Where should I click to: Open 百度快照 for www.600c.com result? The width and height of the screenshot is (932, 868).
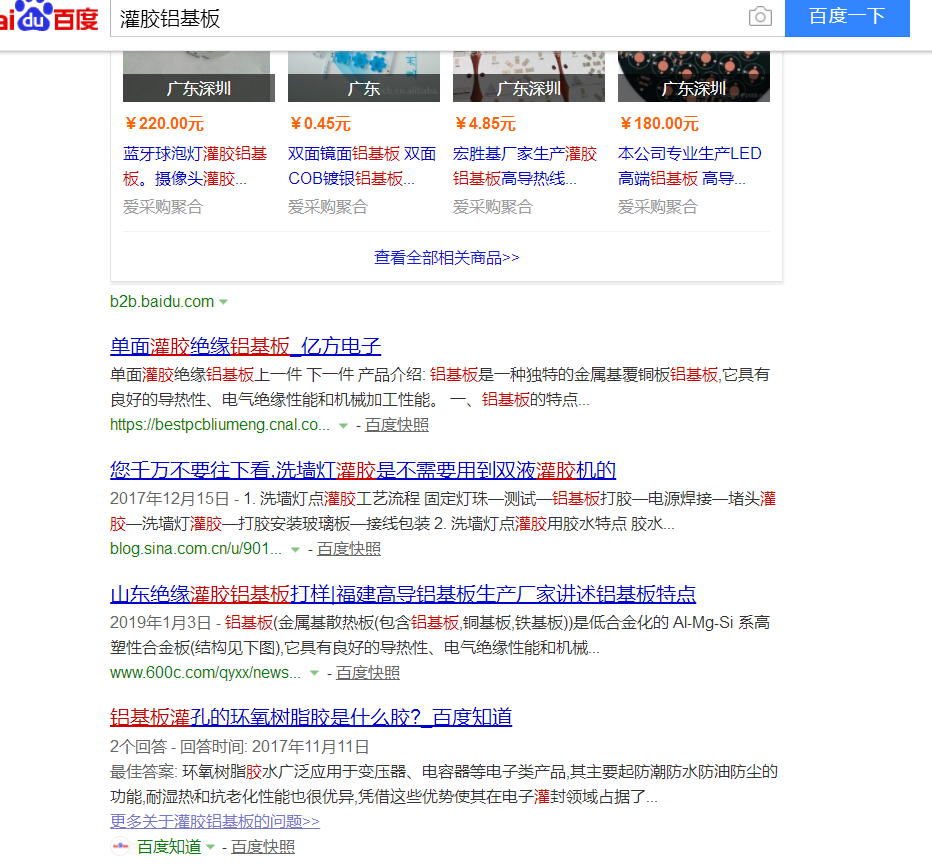(367, 673)
